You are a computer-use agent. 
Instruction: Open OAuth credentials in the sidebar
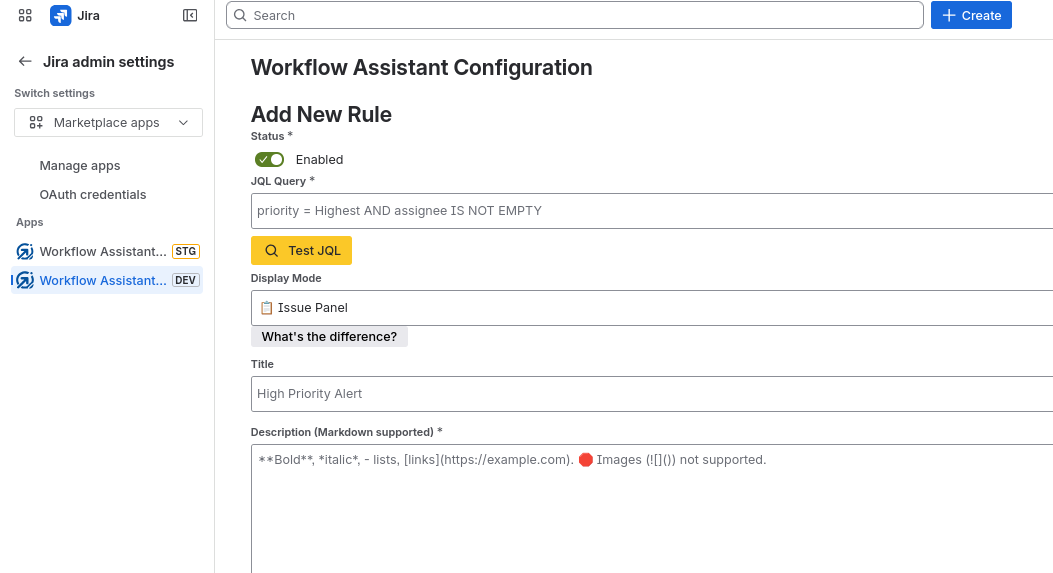[93, 194]
